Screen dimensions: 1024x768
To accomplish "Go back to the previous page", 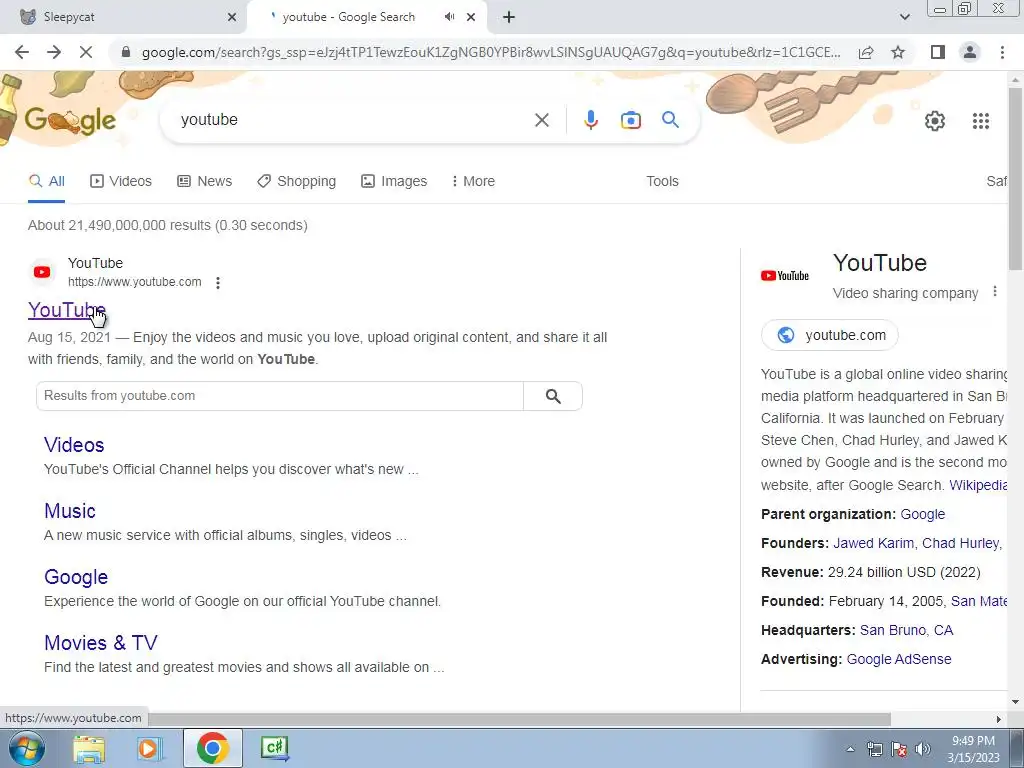I will [22, 52].
